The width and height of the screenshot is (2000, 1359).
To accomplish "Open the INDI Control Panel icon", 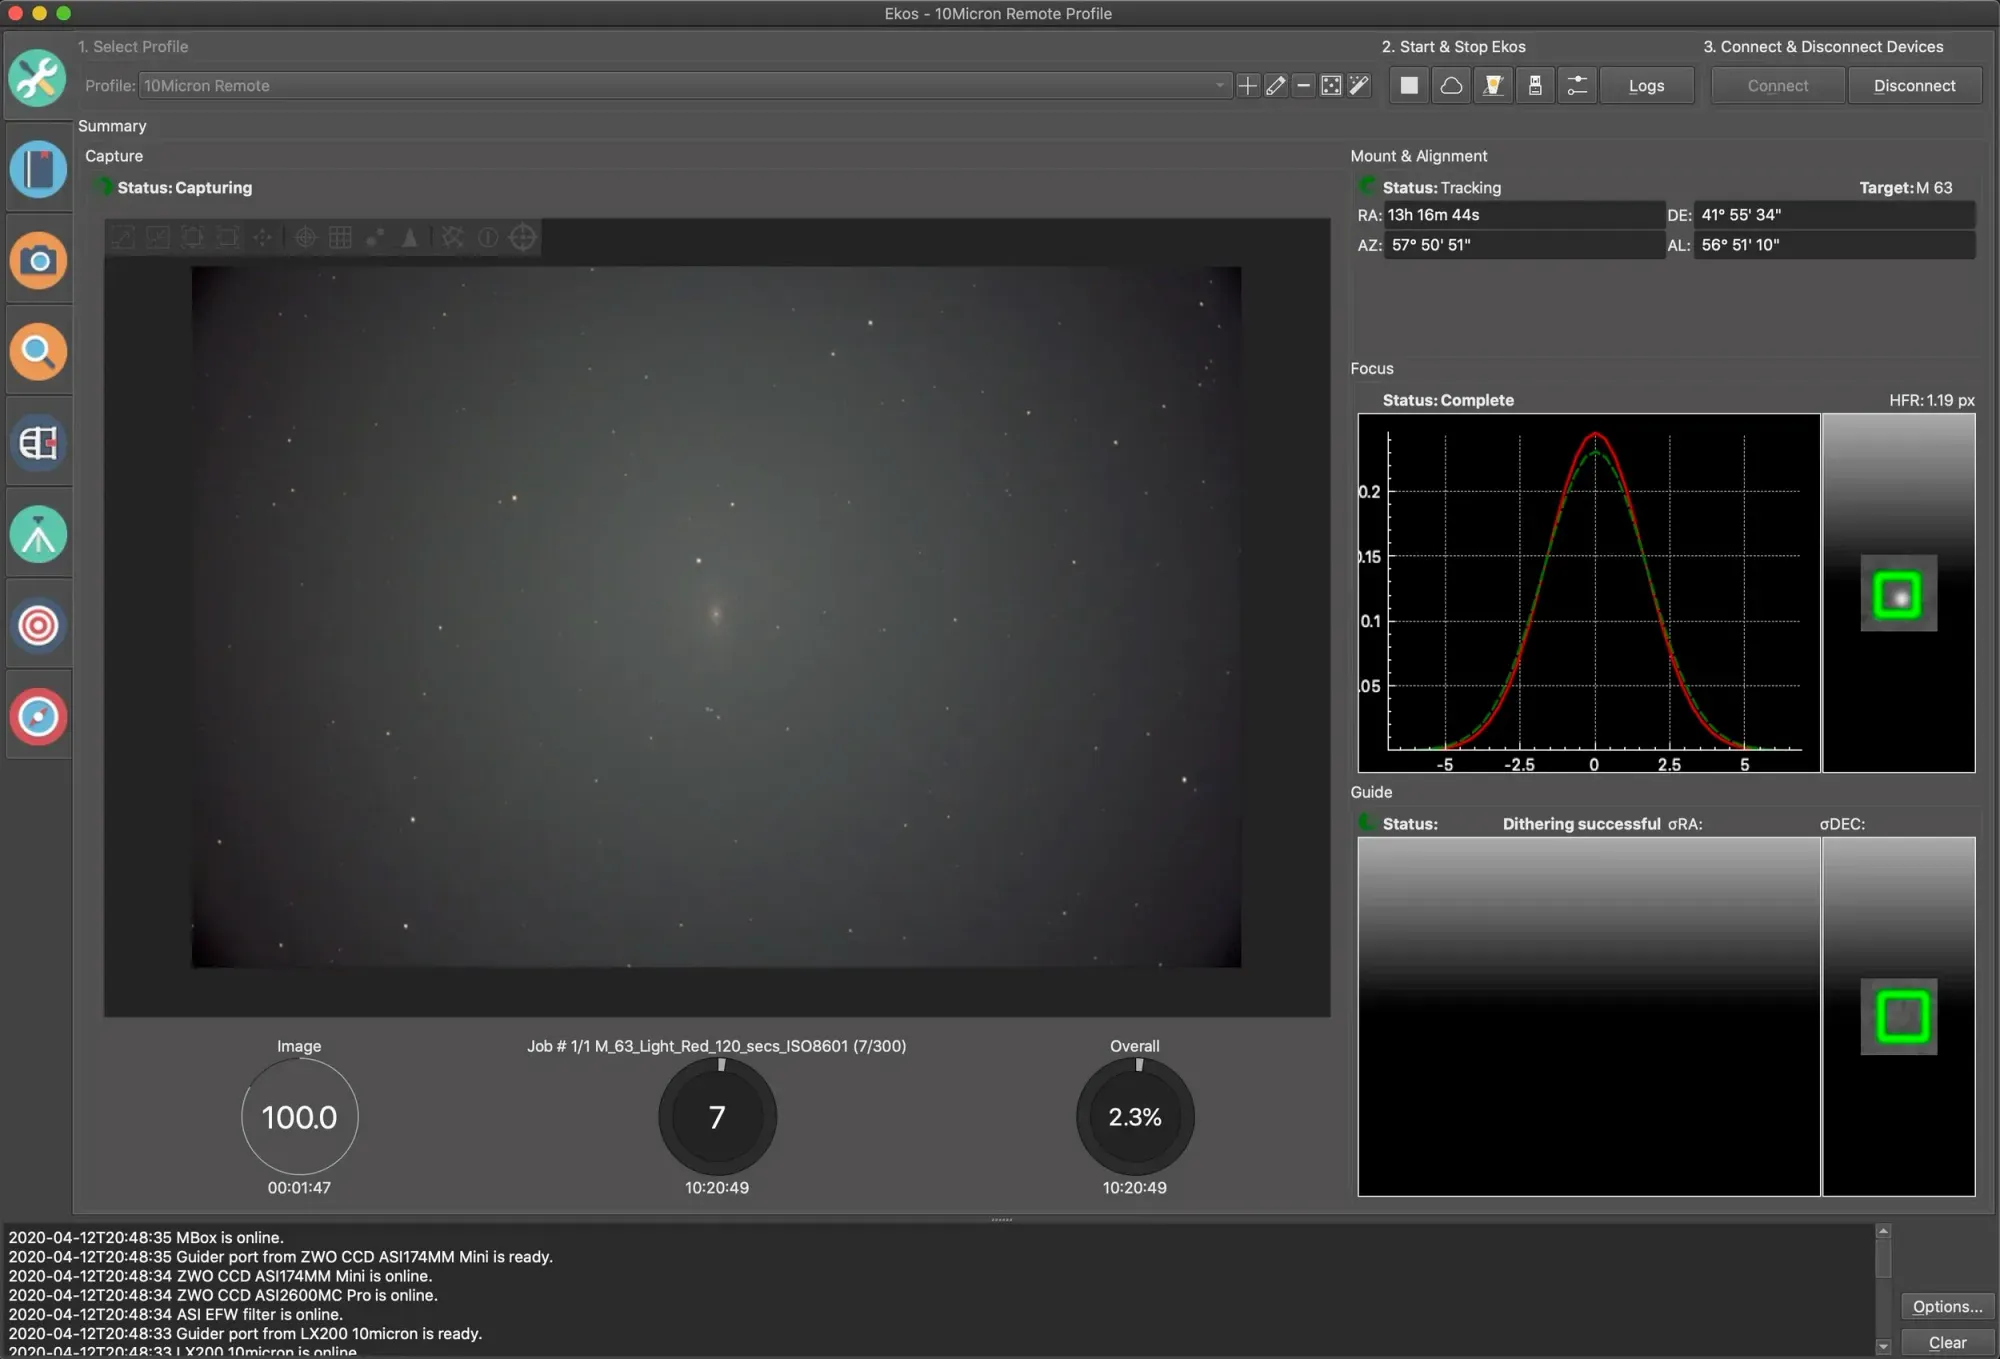I will pos(1535,85).
